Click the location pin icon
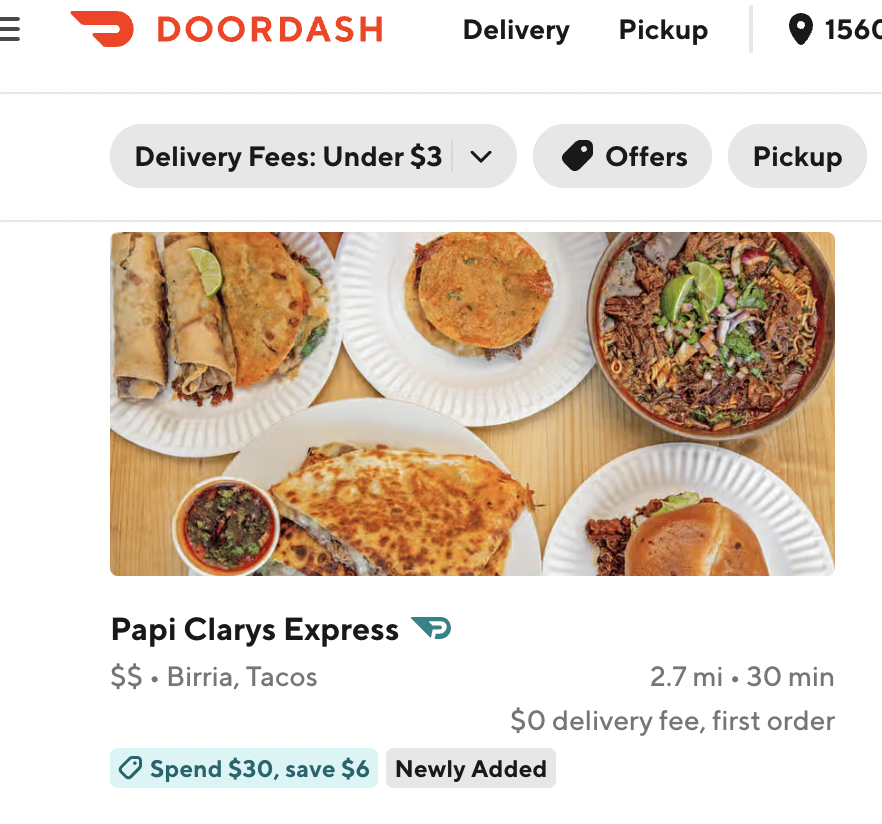882x824 pixels. click(x=800, y=29)
